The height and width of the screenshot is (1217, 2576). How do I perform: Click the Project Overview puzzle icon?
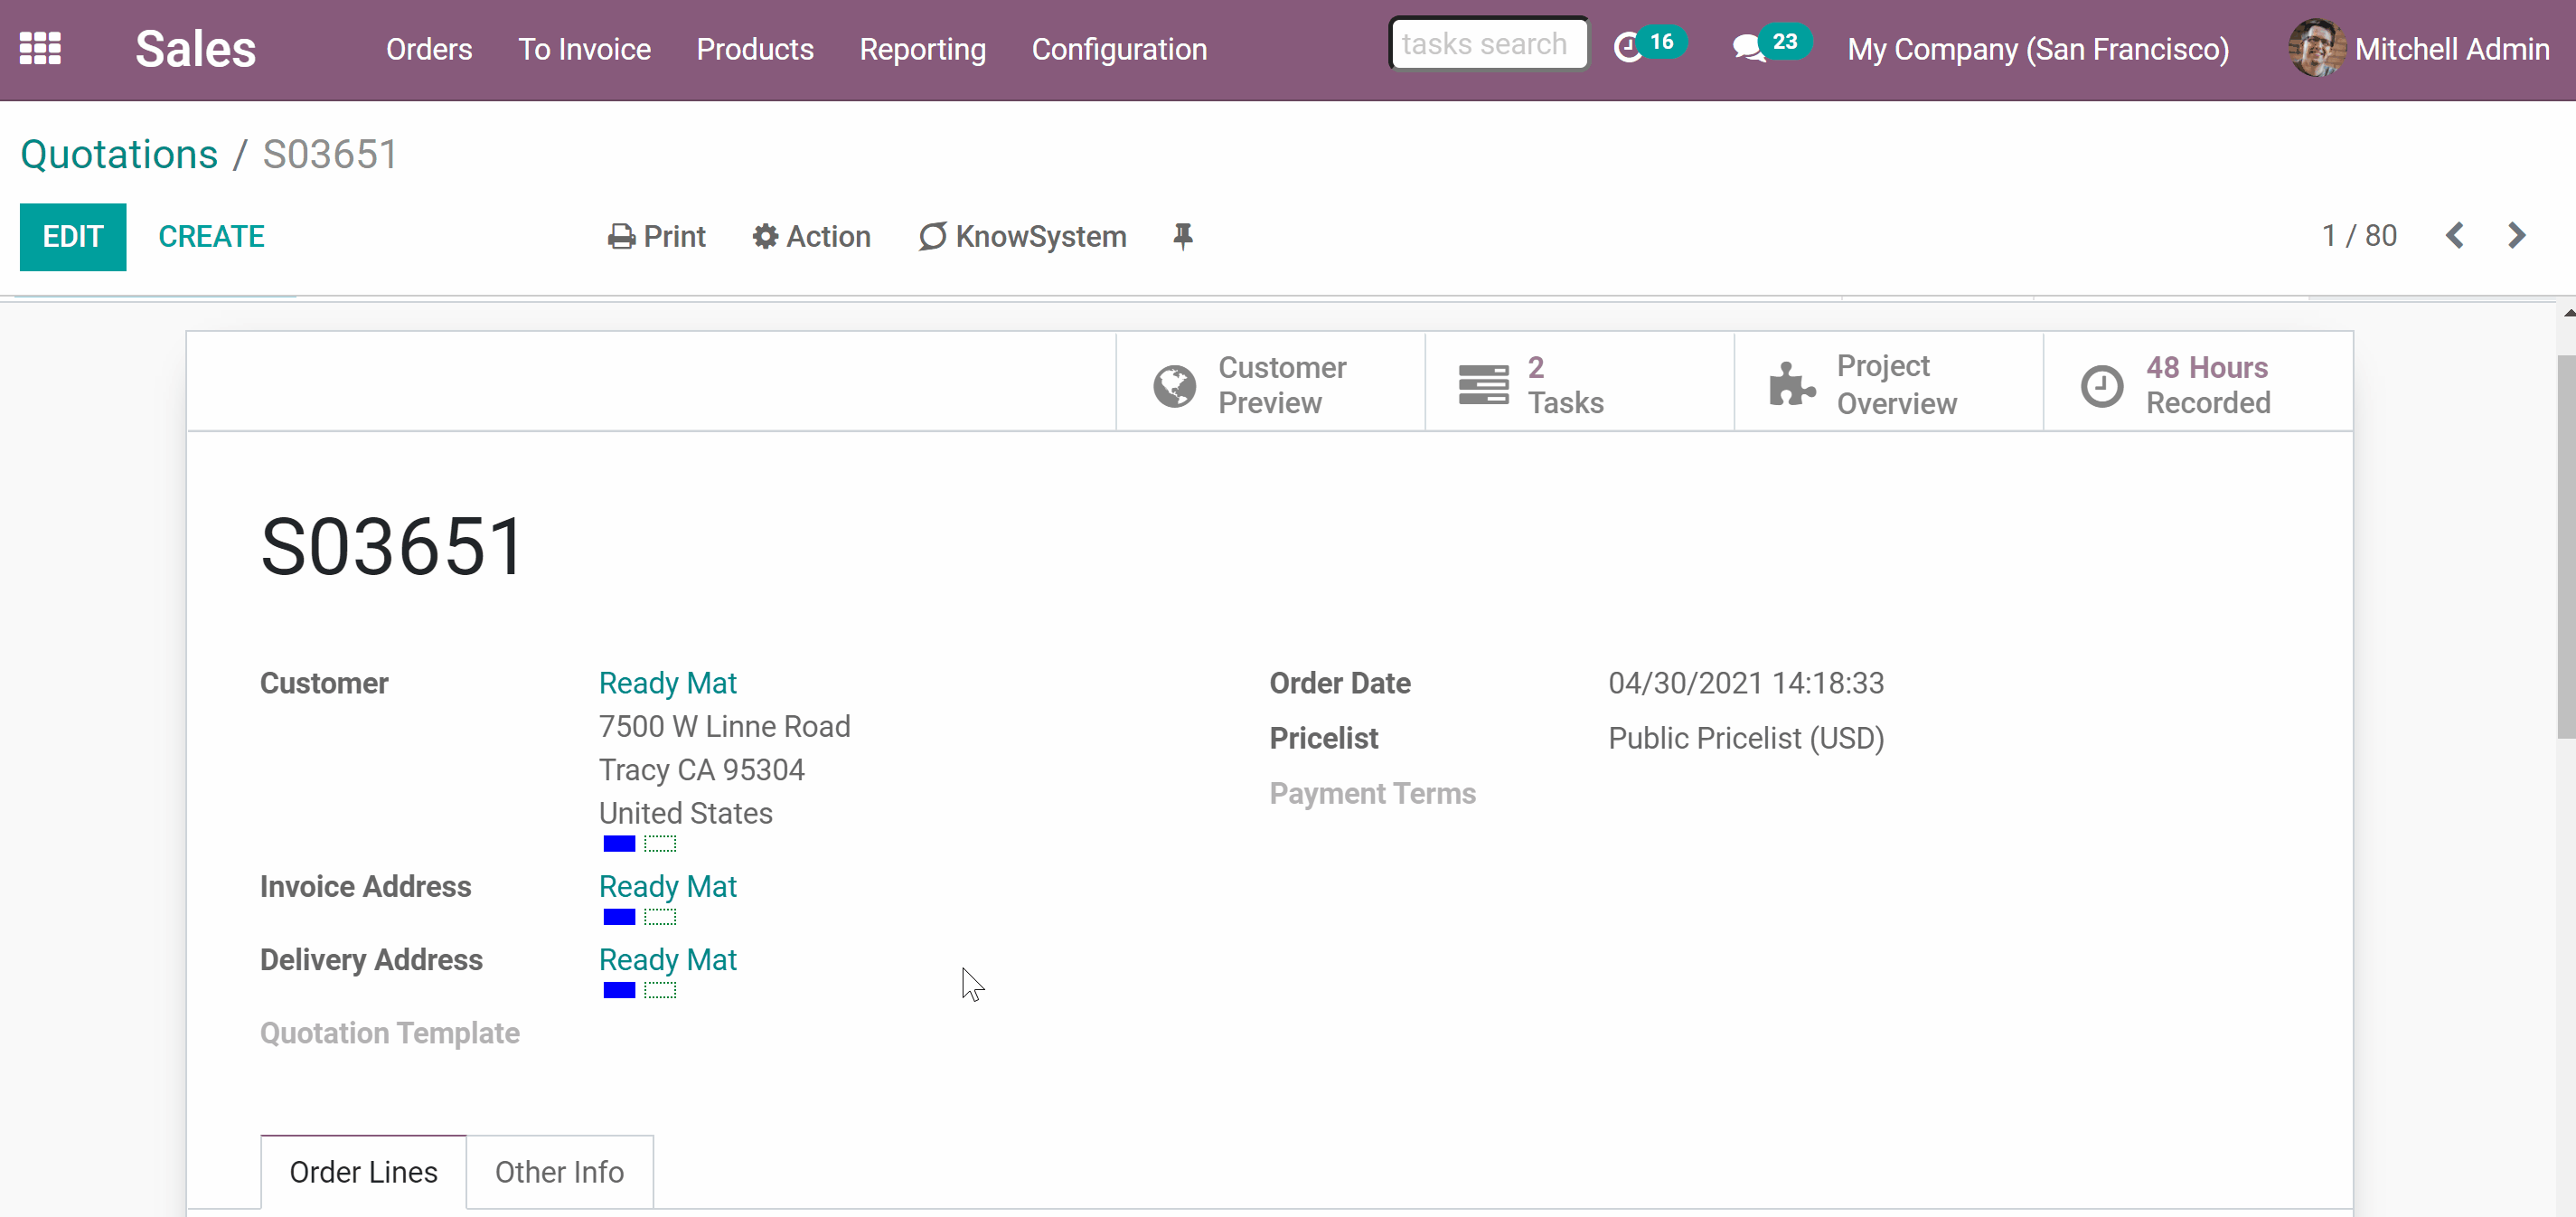pos(1792,384)
